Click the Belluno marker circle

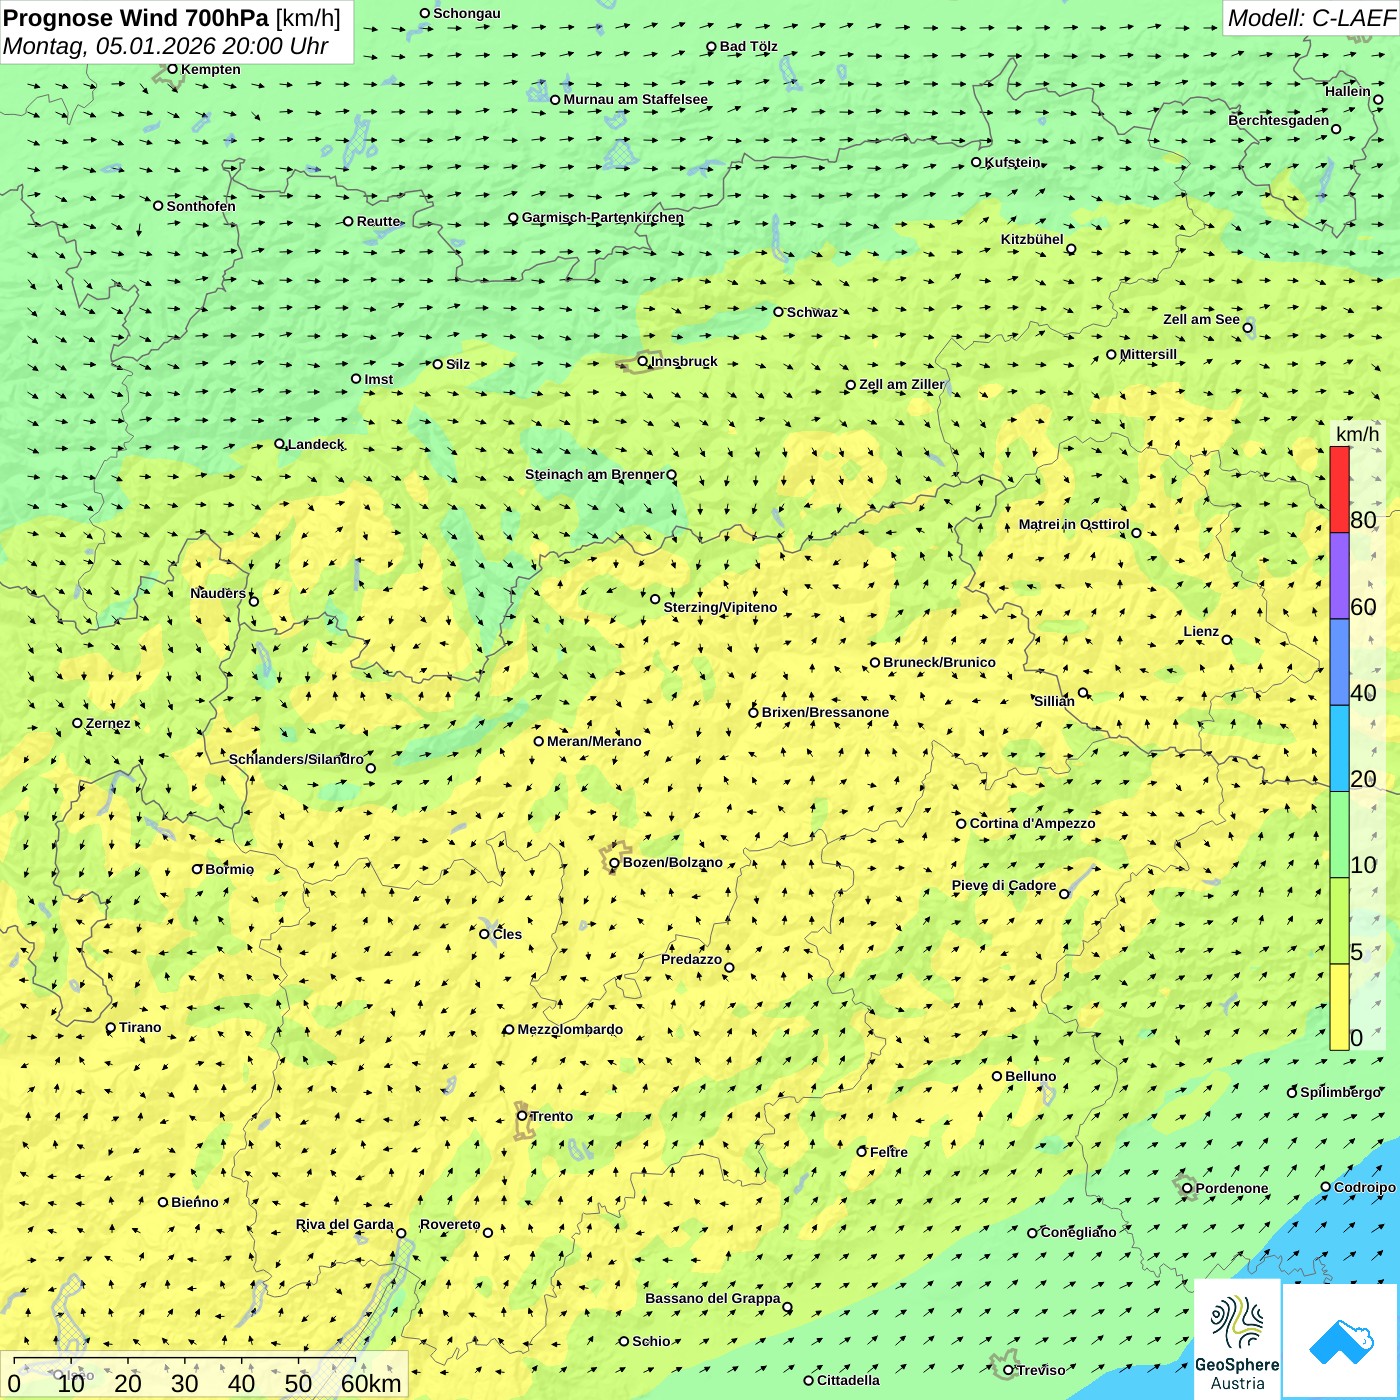(997, 1076)
